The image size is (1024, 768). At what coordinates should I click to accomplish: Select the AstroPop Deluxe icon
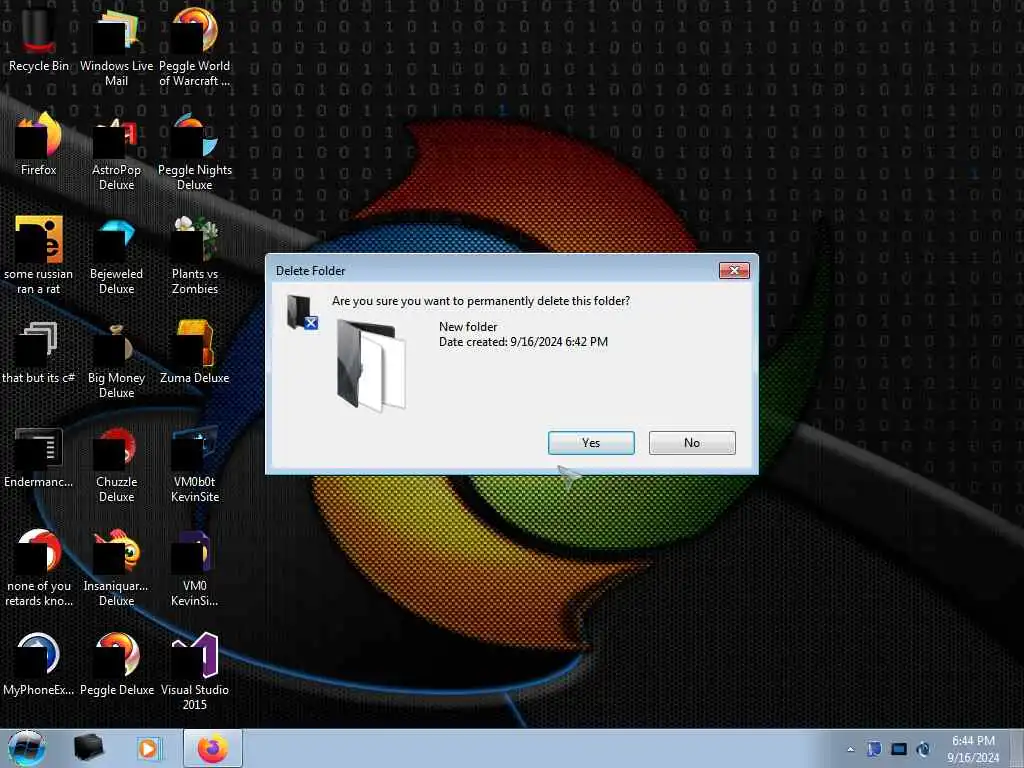pyautogui.click(x=116, y=152)
